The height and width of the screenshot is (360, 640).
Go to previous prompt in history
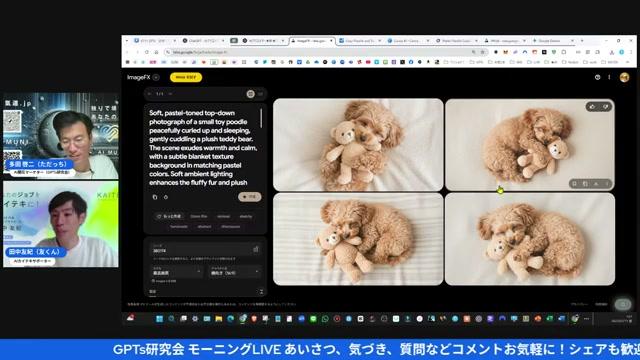click(x=150, y=94)
